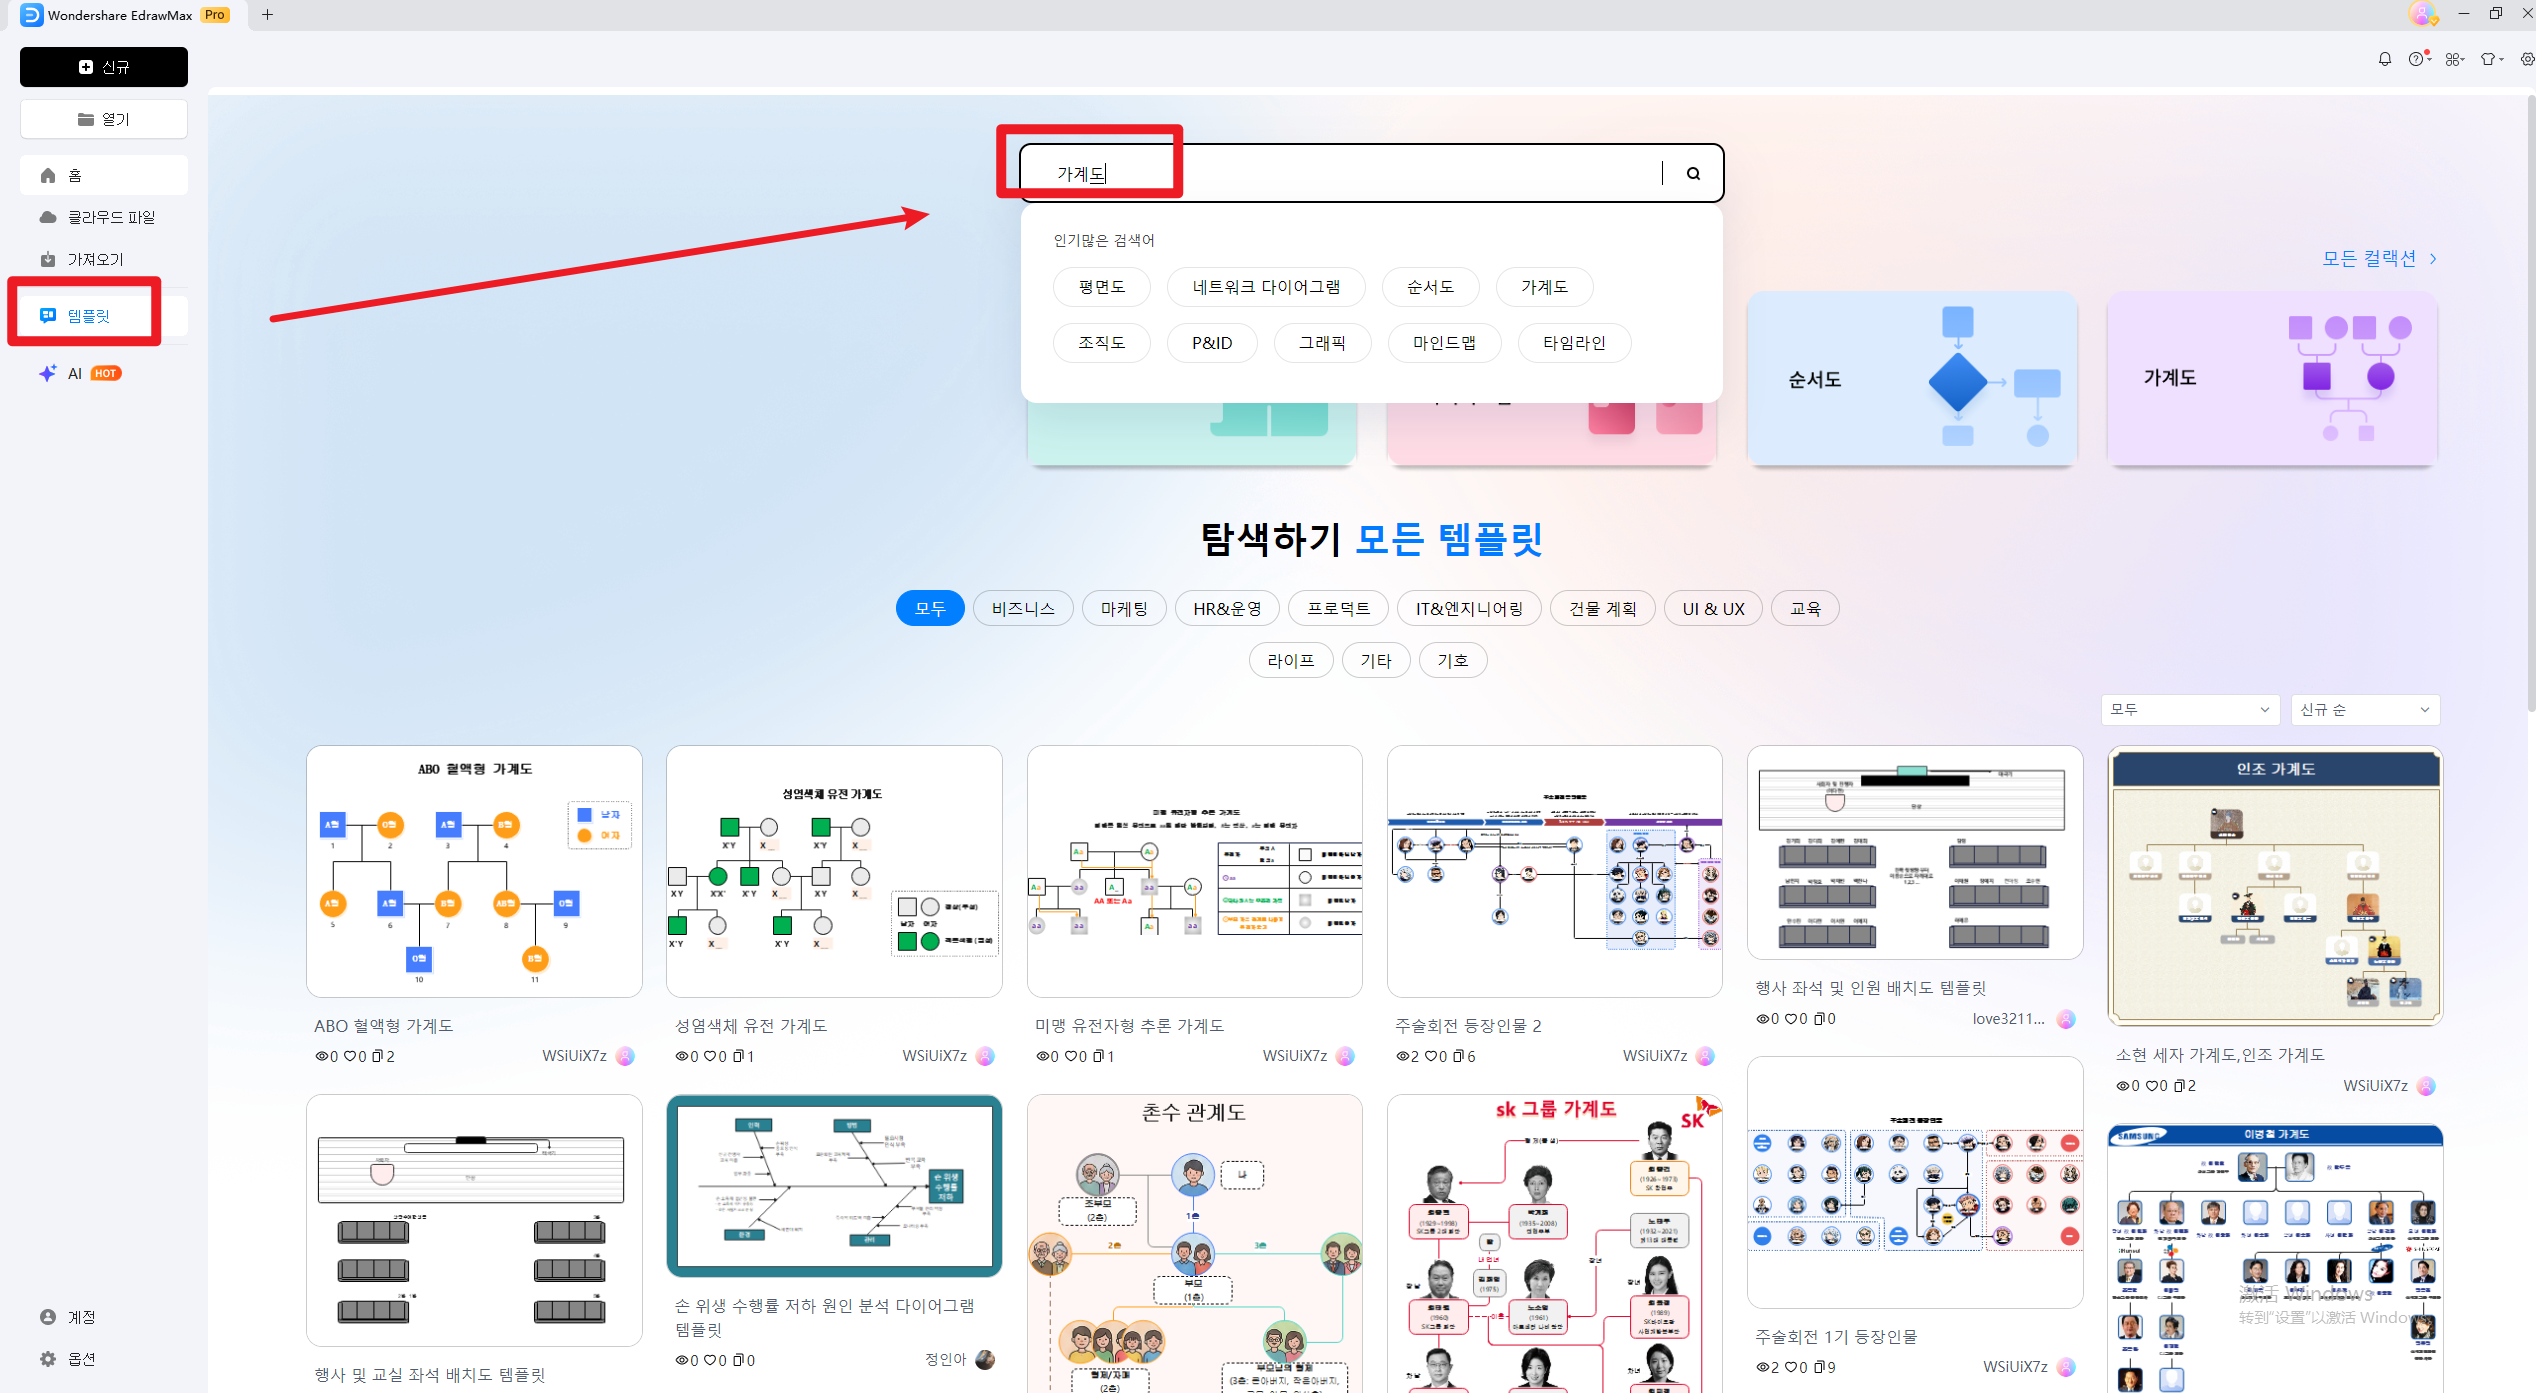
Task: Click the shirt-shaped theme icon
Action: (2489, 59)
